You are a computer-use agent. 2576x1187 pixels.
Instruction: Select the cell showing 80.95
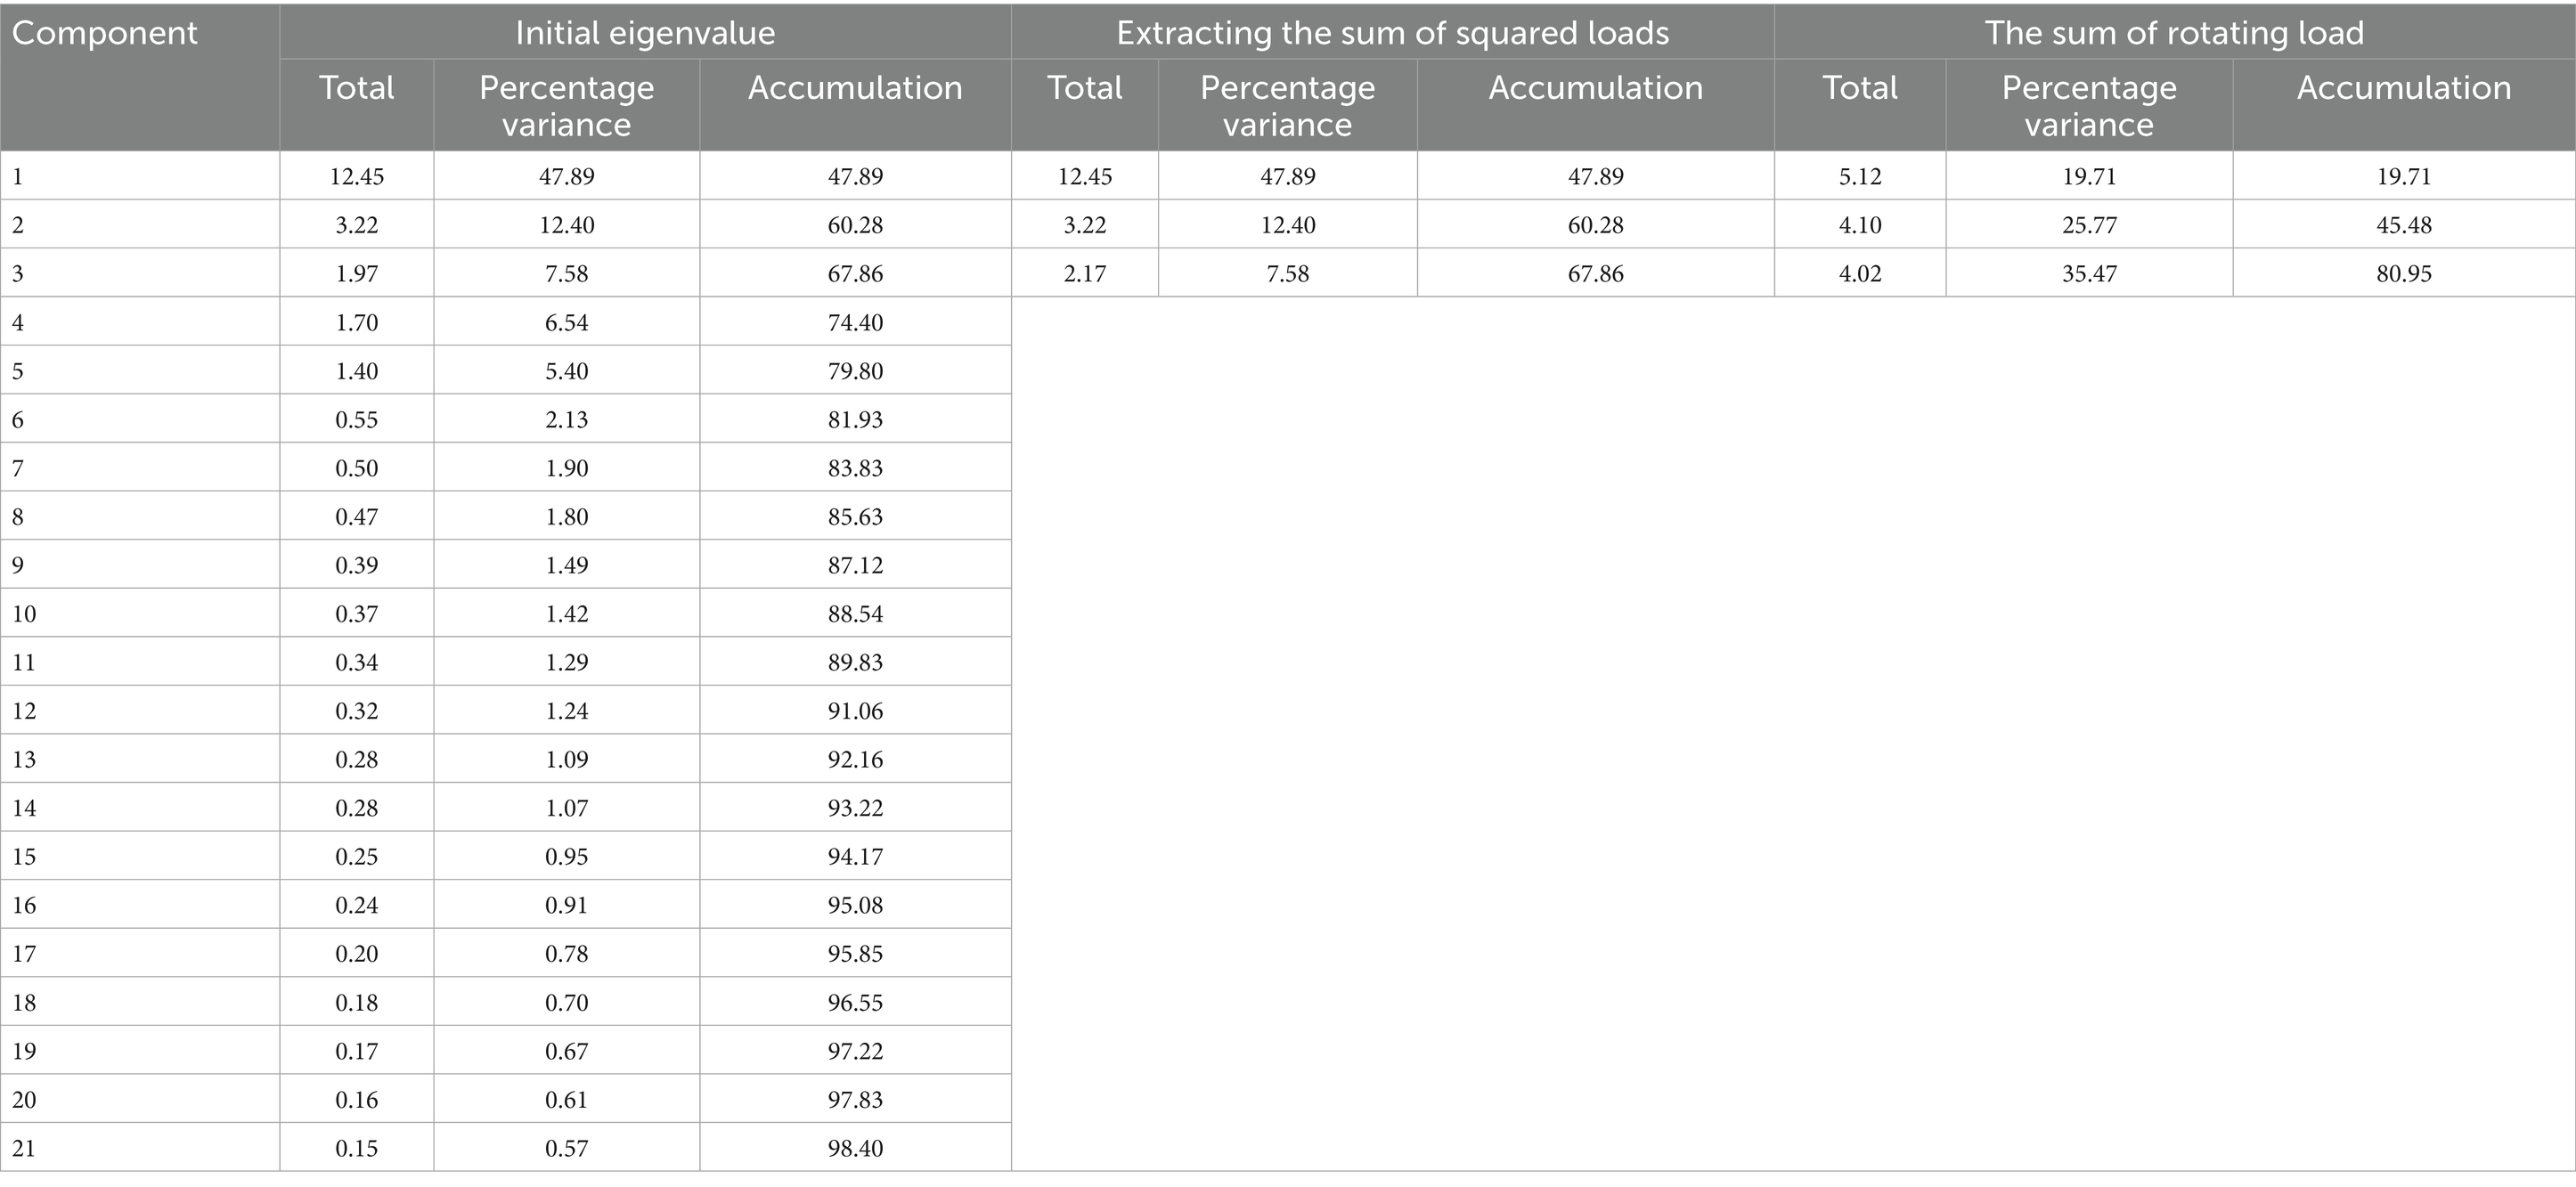(x=2403, y=273)
